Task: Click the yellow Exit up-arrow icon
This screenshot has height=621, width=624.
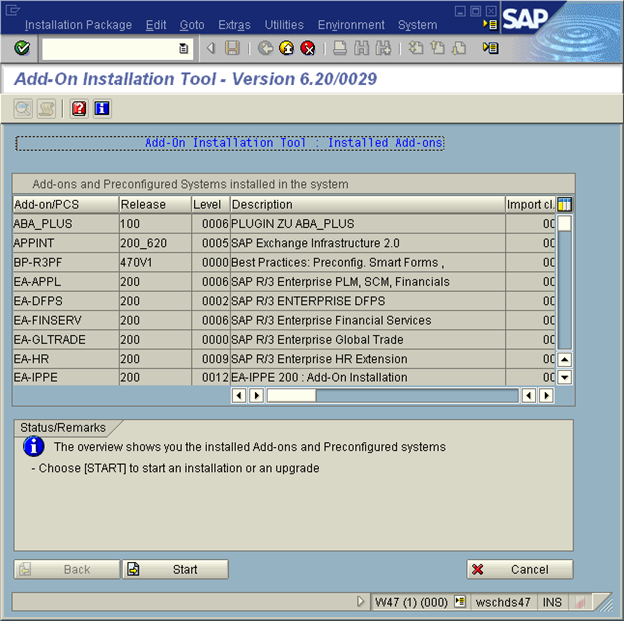Action: [x=287, y=48]
